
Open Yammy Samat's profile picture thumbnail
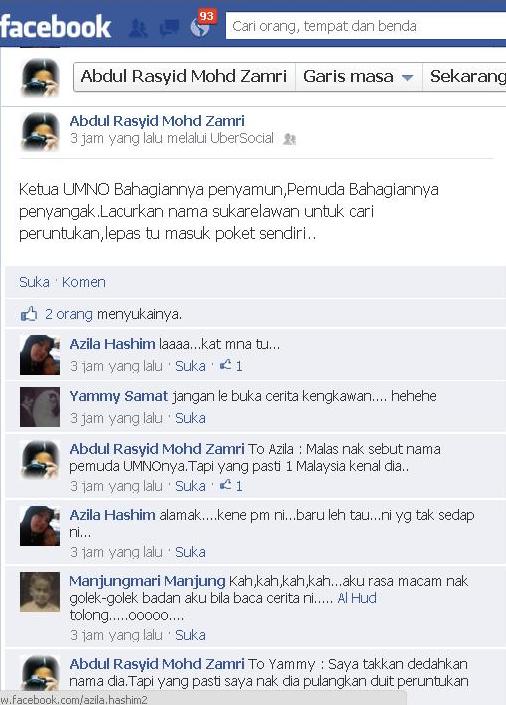[x=40, y=406]
